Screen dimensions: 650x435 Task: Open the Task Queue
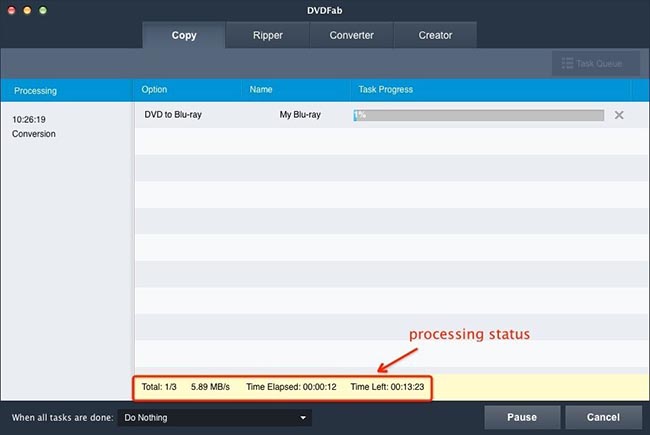(x=596, y=63)
